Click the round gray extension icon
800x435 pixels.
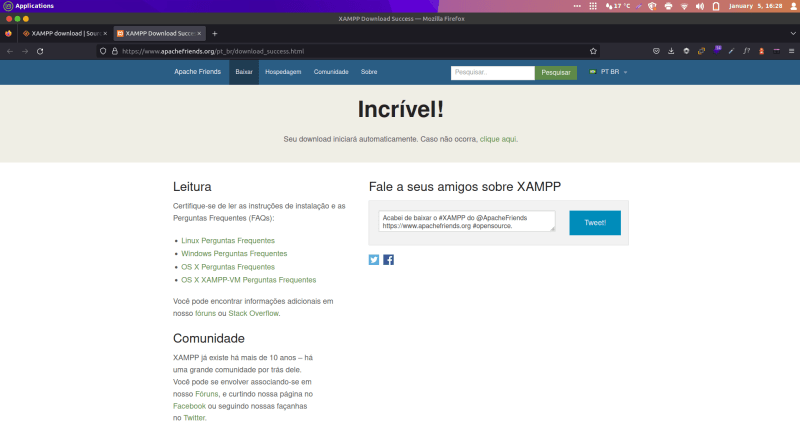coord(686,51)
